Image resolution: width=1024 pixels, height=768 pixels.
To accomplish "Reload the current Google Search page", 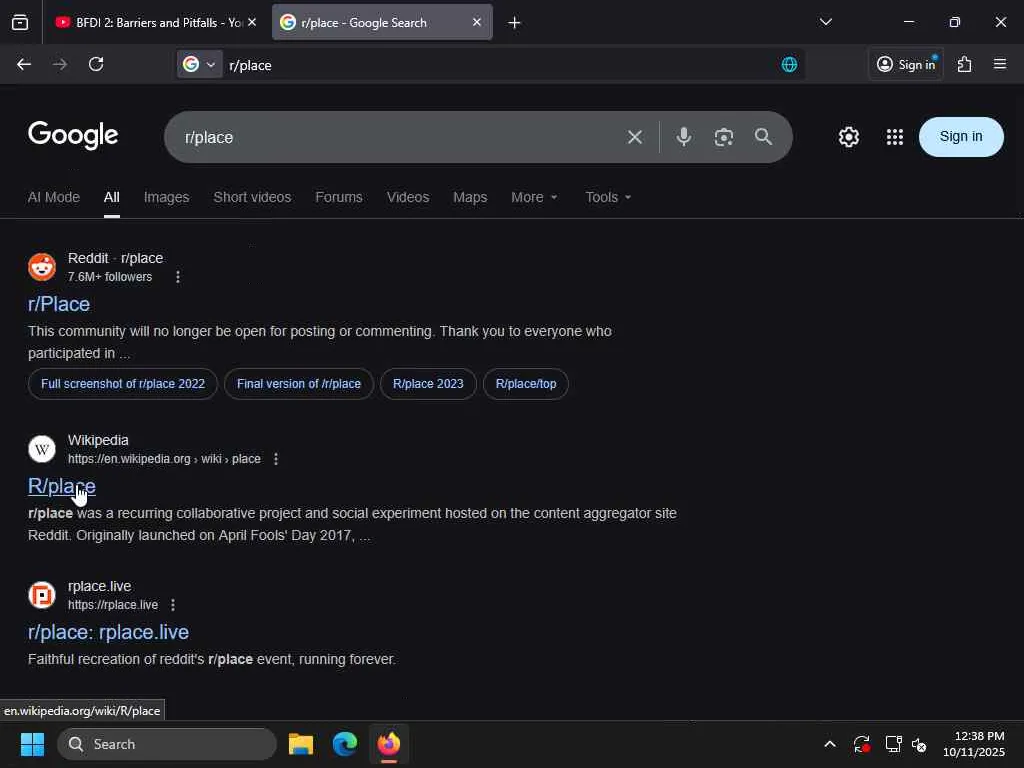I will point(96,64).
